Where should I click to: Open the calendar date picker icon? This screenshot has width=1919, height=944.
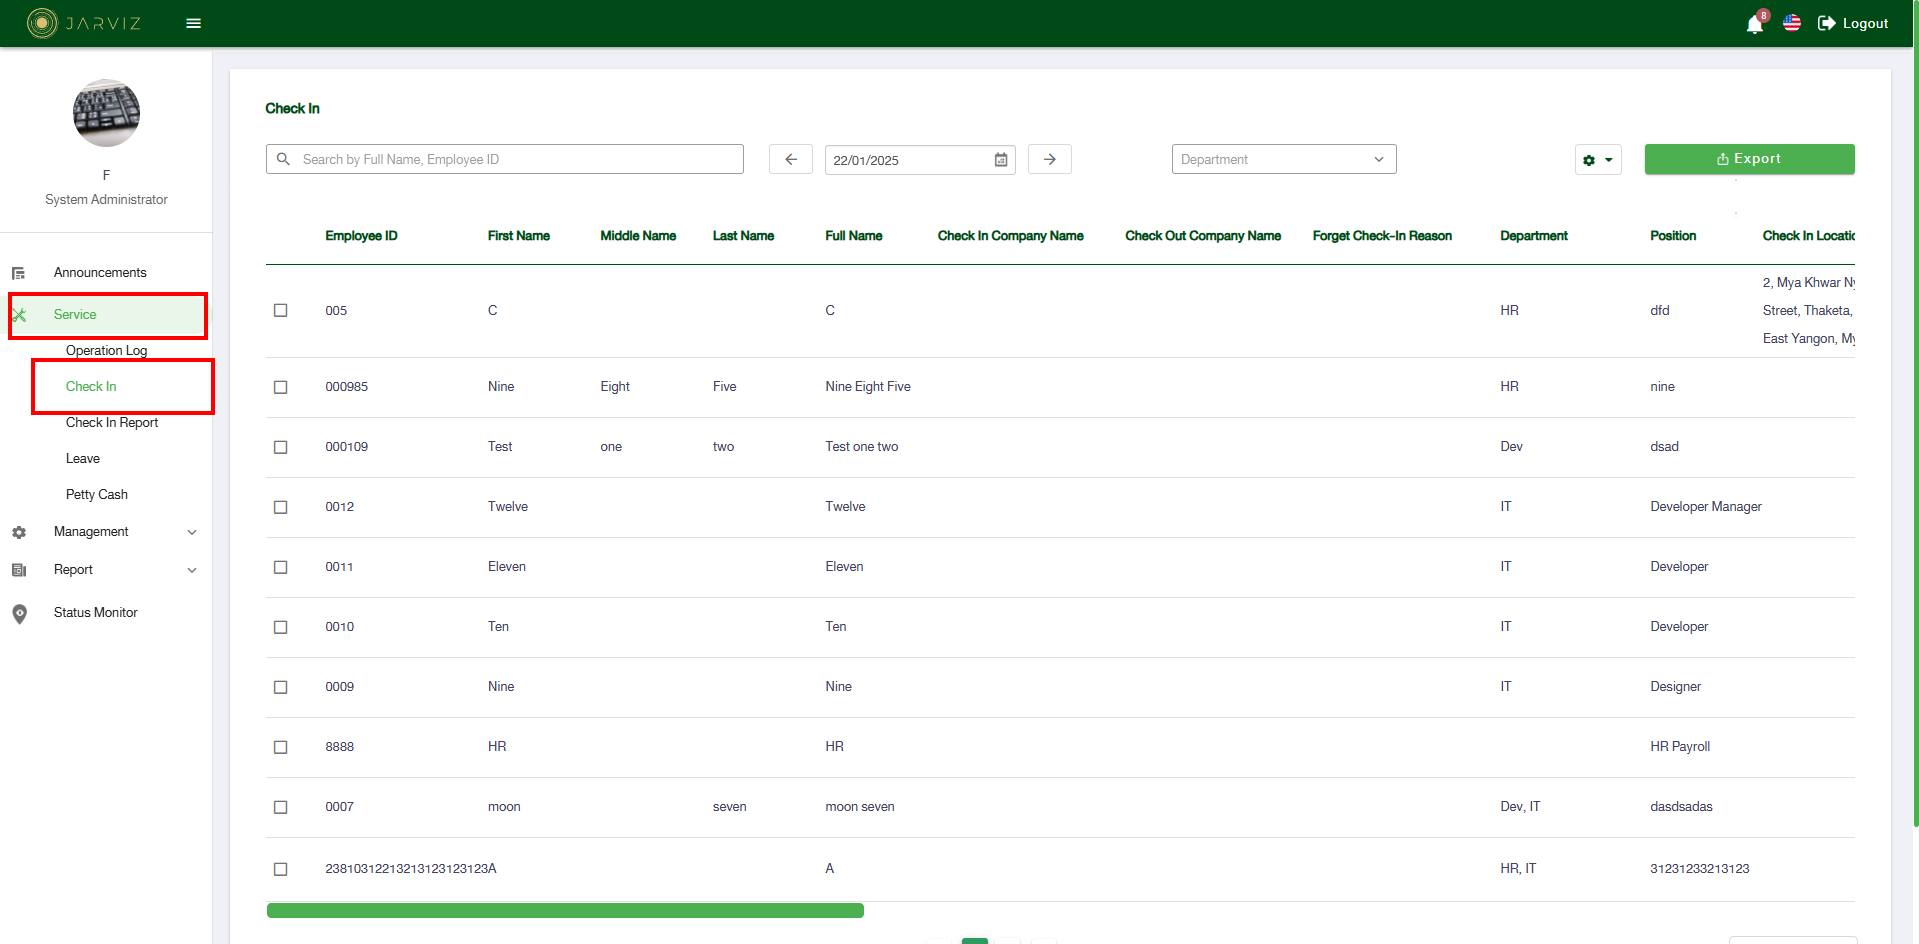point(1001,160)
